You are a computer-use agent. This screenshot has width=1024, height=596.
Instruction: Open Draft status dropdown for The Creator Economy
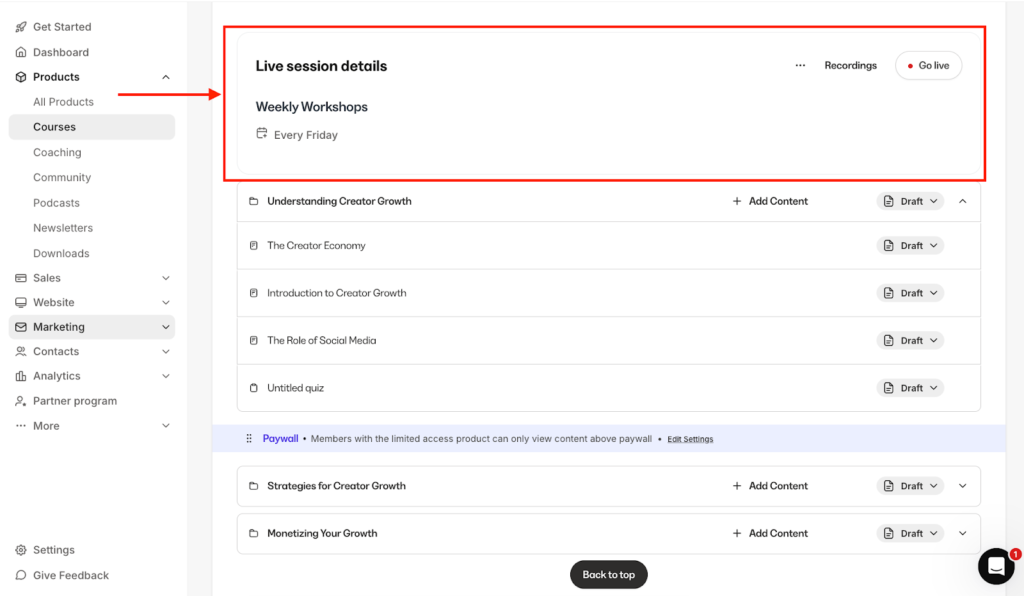click(x=910, y=246)
